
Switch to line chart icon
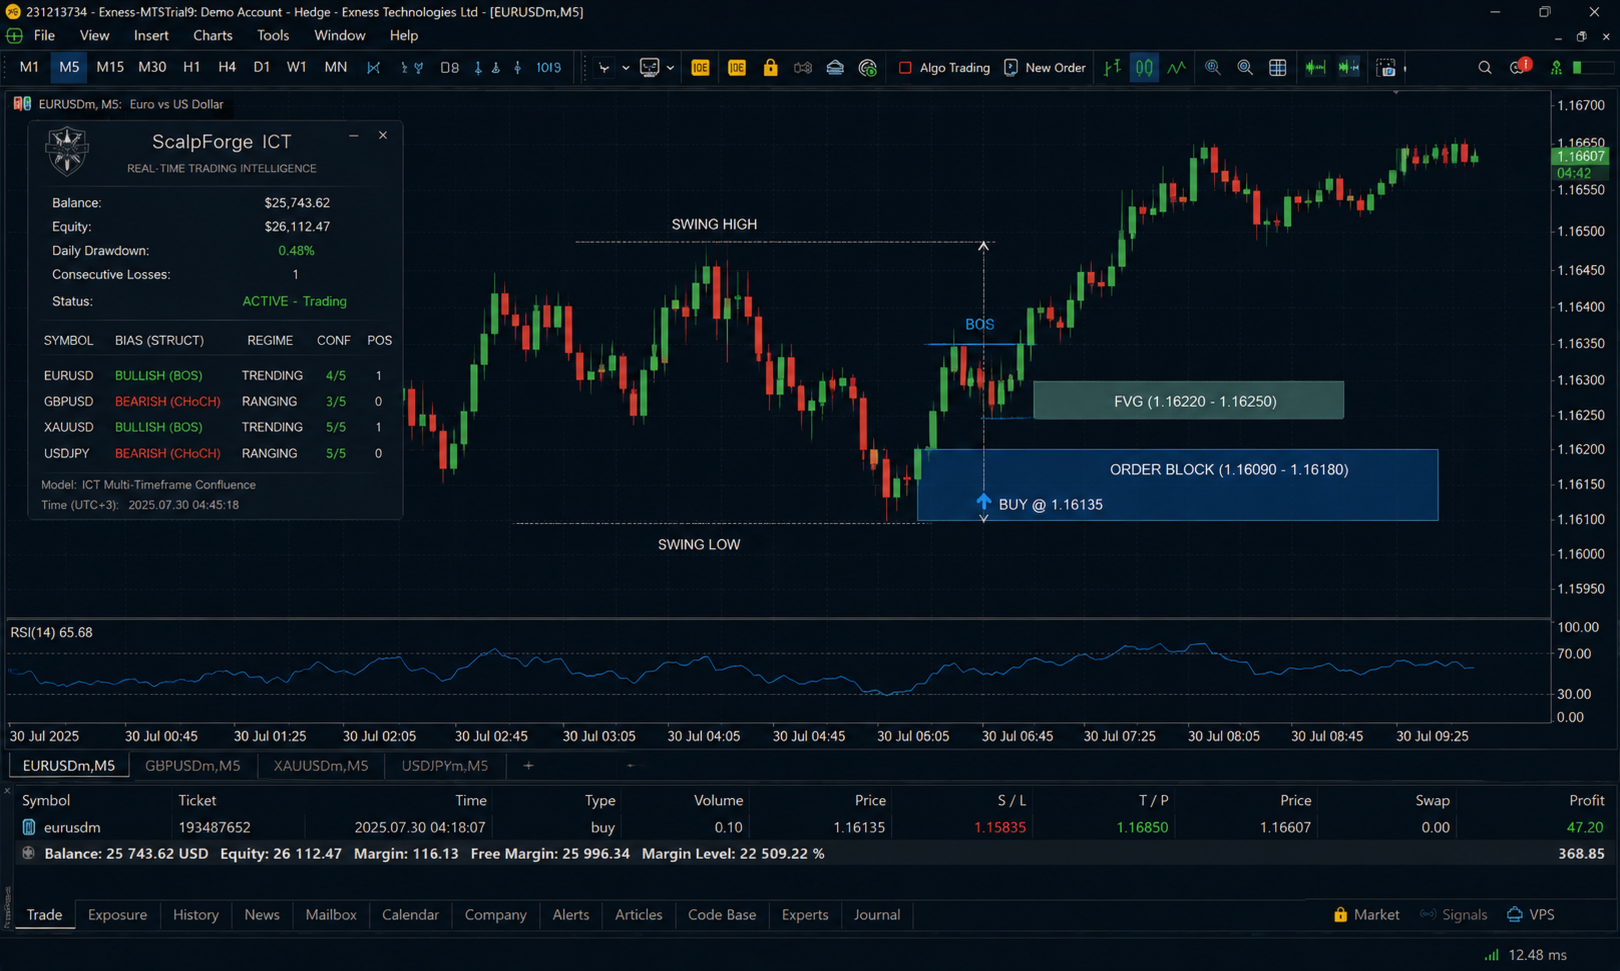pyautogui.click(x=1177, y=68)
